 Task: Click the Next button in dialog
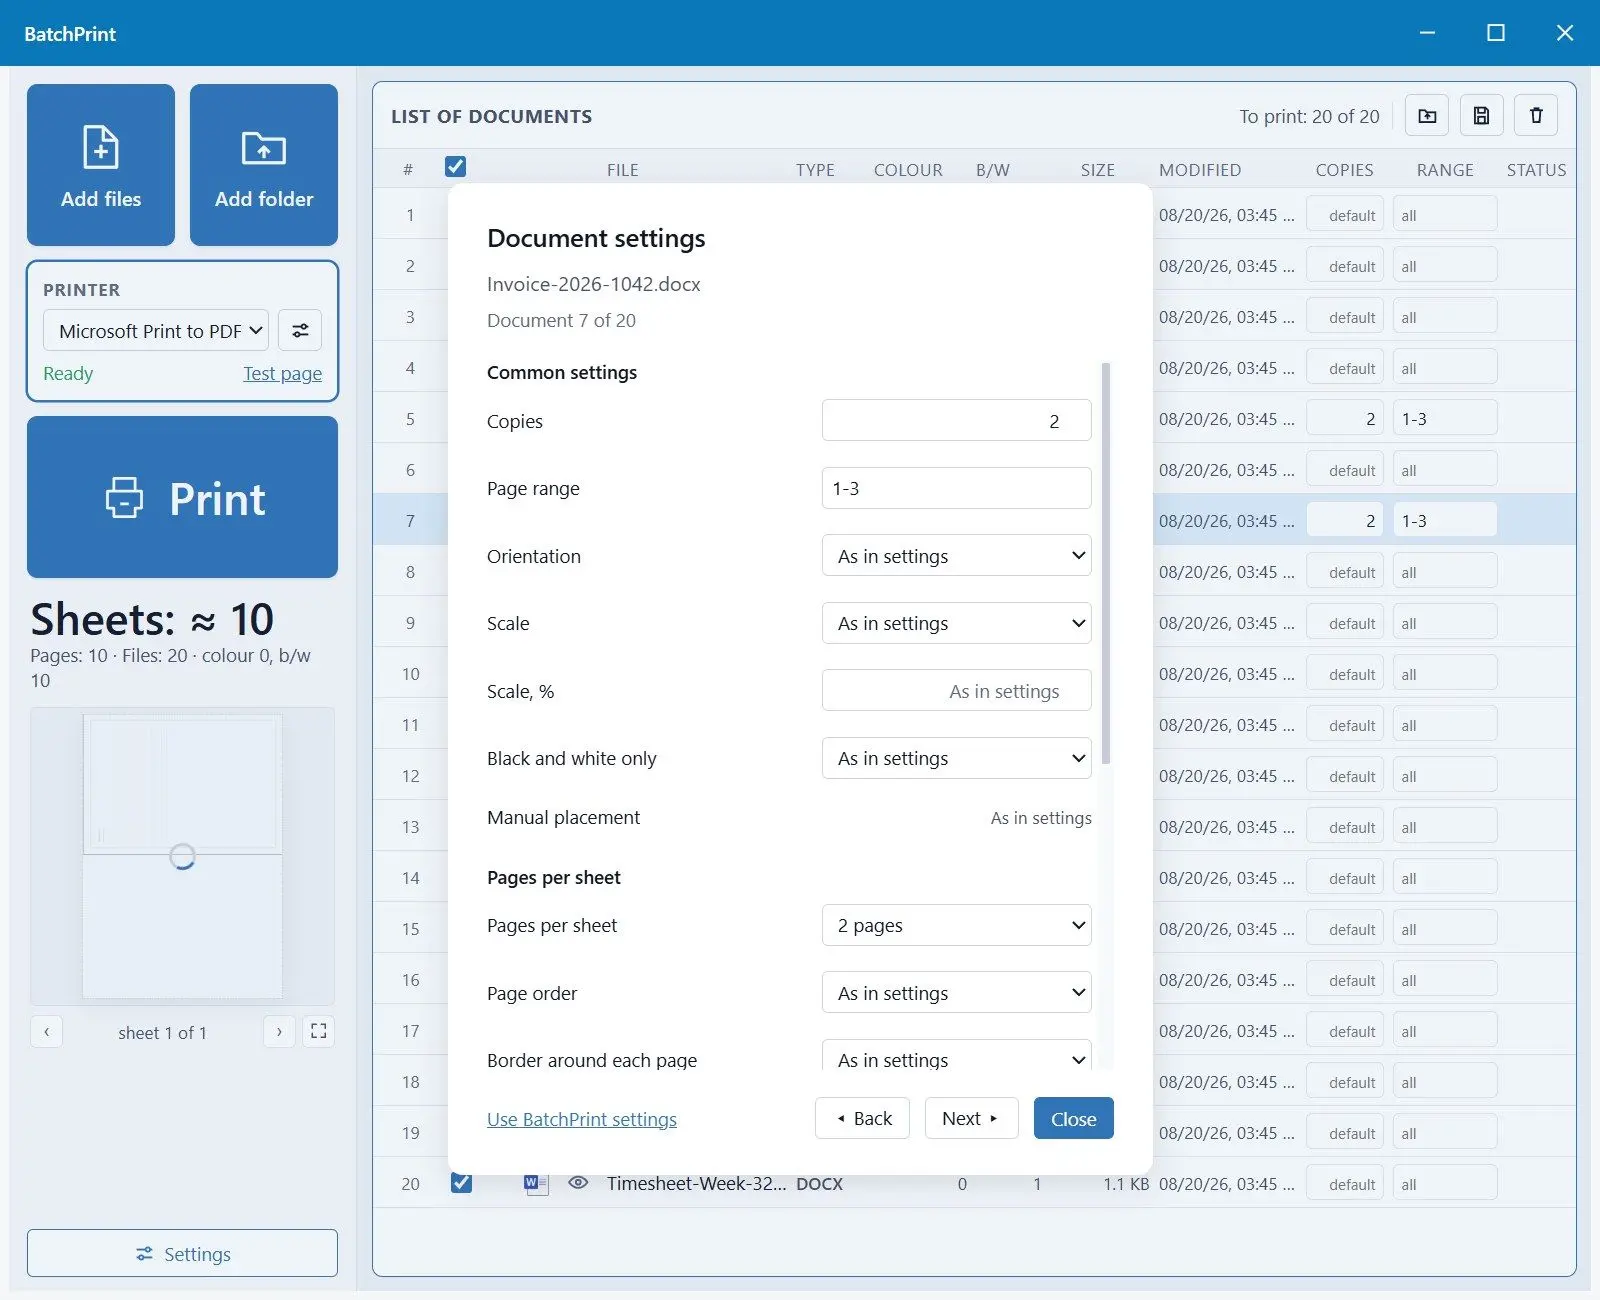tap(971, 1118)
